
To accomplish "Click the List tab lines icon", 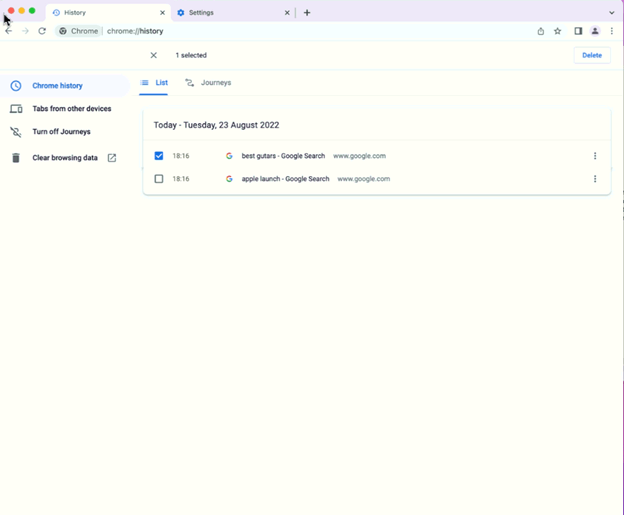I will 144,83.
